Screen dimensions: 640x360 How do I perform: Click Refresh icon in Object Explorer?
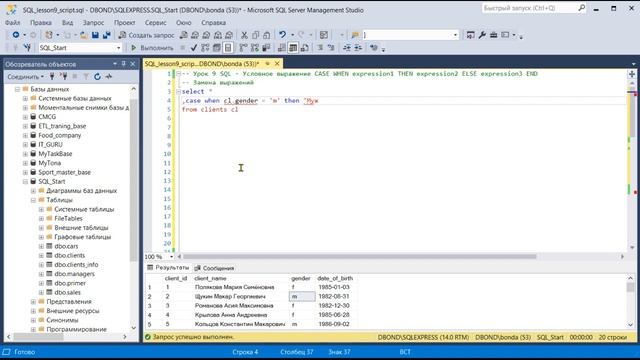coord(97,76)
